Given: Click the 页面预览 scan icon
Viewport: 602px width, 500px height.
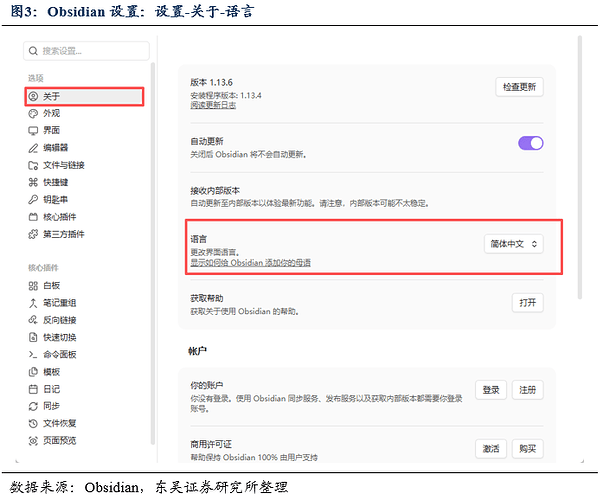Looking at the screenshot, I should (33, 441).
